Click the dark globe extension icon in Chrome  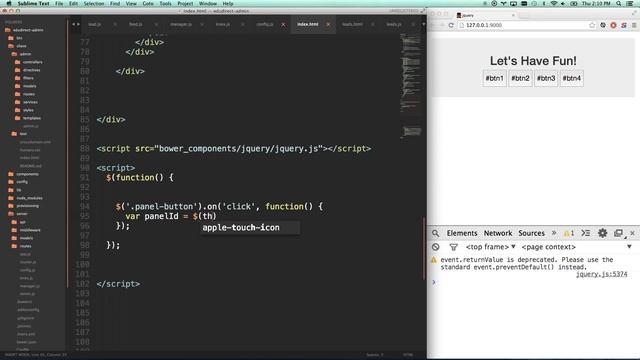point(603,25)
